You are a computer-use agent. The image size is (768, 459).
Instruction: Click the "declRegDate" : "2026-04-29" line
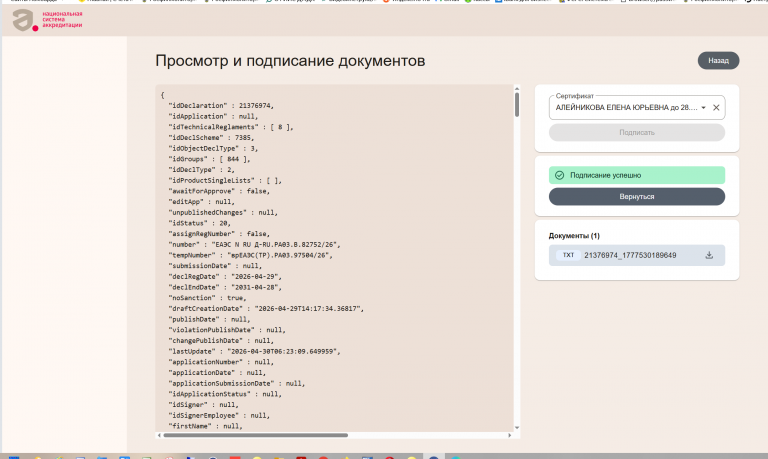coord(225,277)
